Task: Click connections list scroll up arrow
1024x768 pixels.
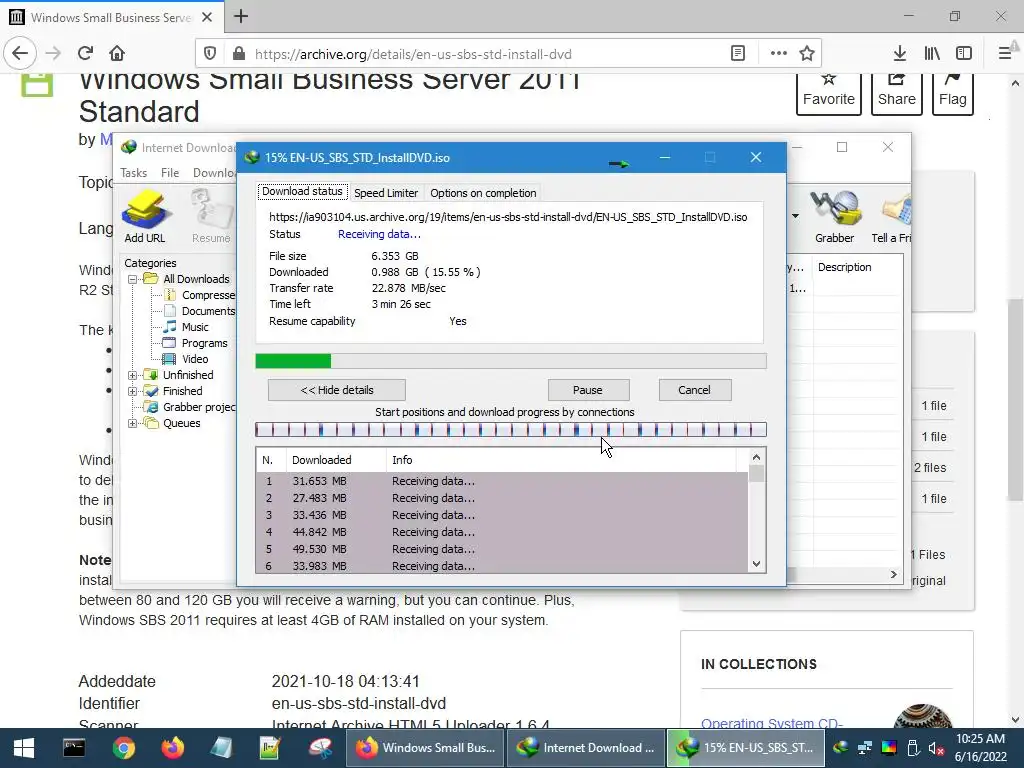Action: pyautogui.click(x=756, y=457)
